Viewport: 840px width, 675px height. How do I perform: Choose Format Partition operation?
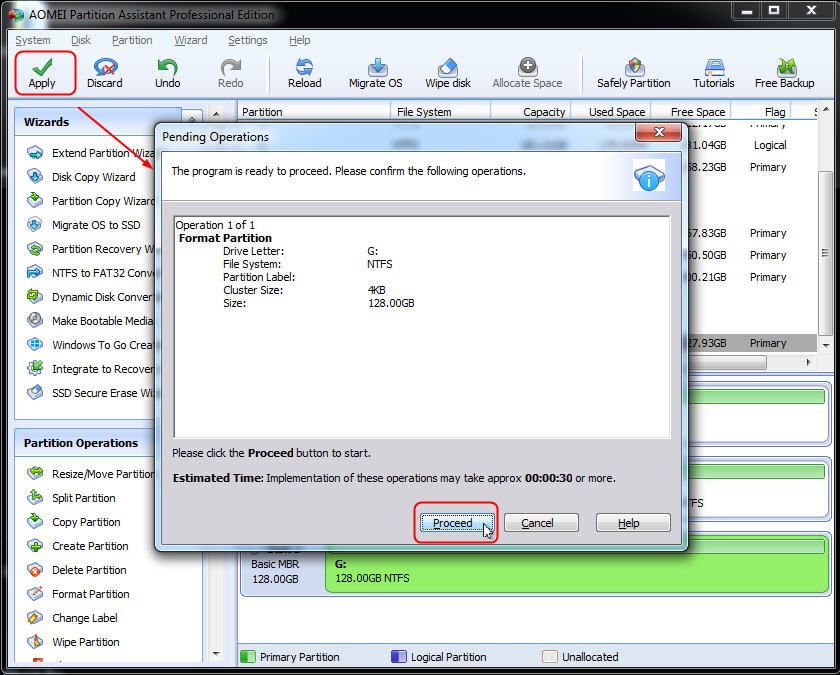click(79, 594)
